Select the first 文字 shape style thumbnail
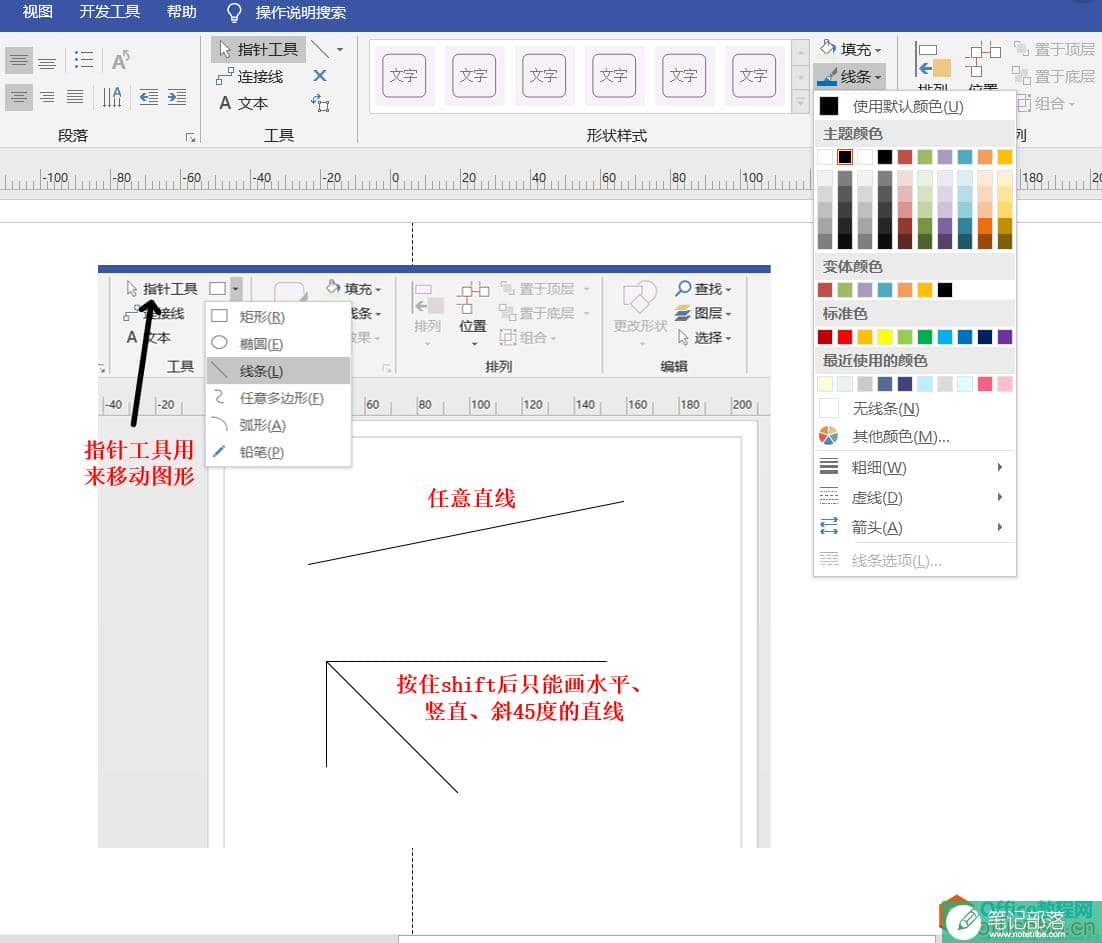 404,75
